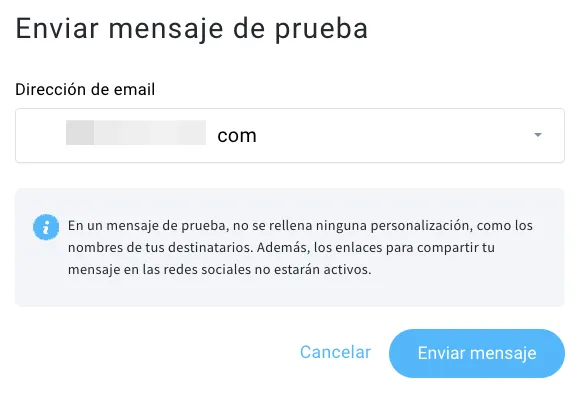Click the info line about "nombres de tus destinatarios"
This screenshot has height=399, width=587.
click(281, 247)
